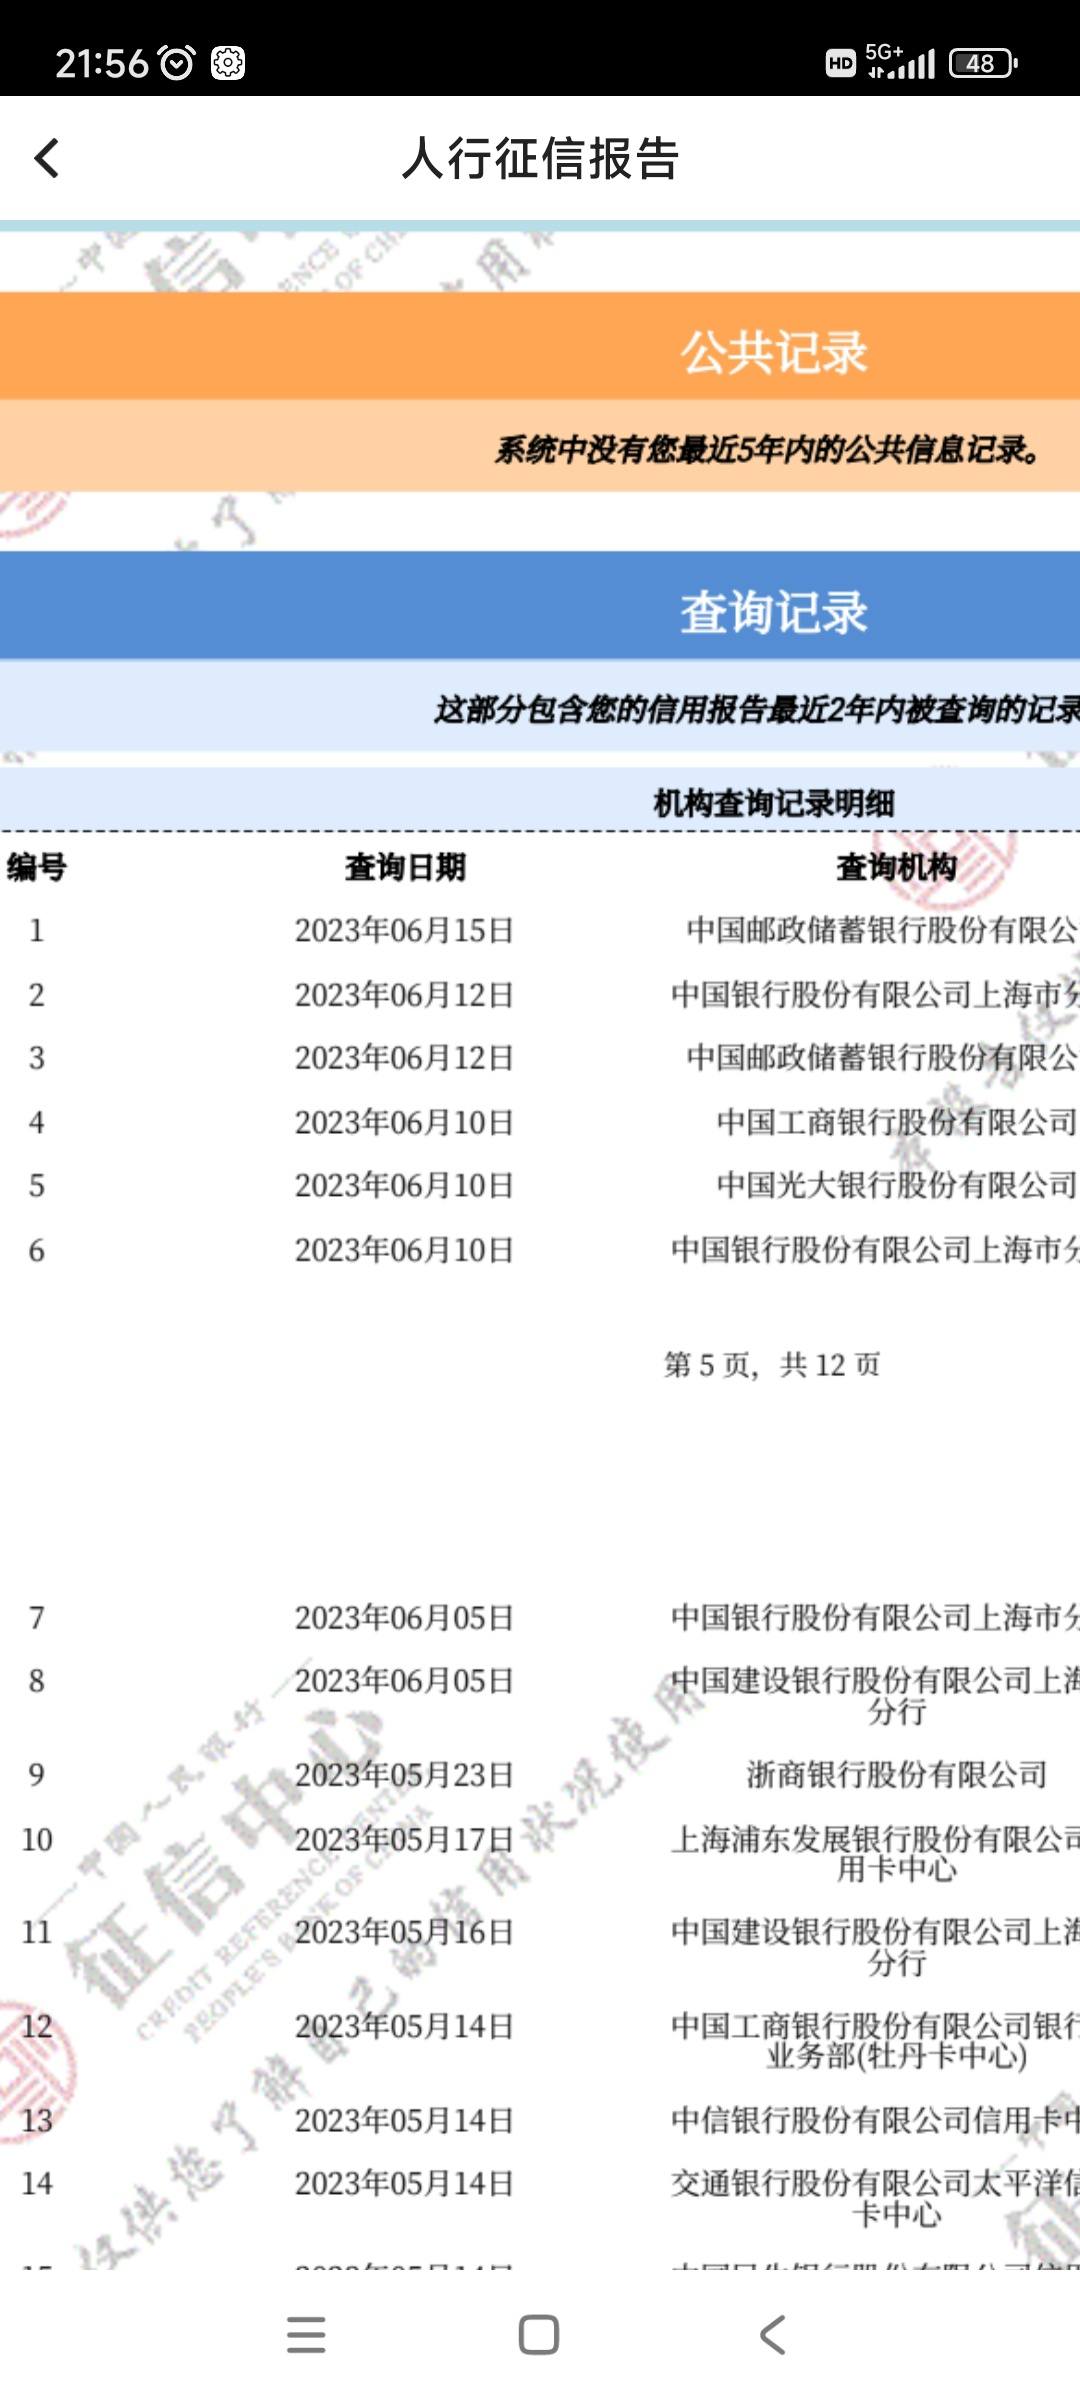
Task: Select the date 2023年06月15日
Action: (x=404, y=930)
